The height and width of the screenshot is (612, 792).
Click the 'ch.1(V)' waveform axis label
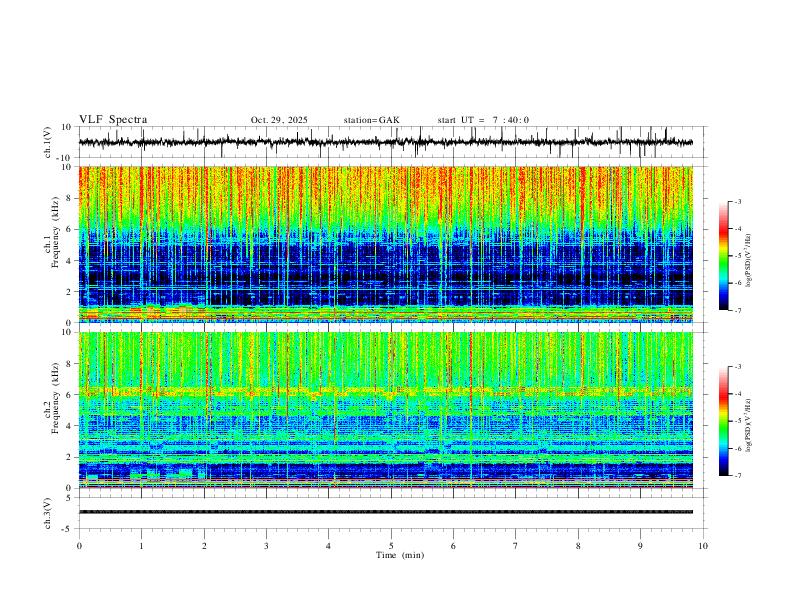(48, 142)
